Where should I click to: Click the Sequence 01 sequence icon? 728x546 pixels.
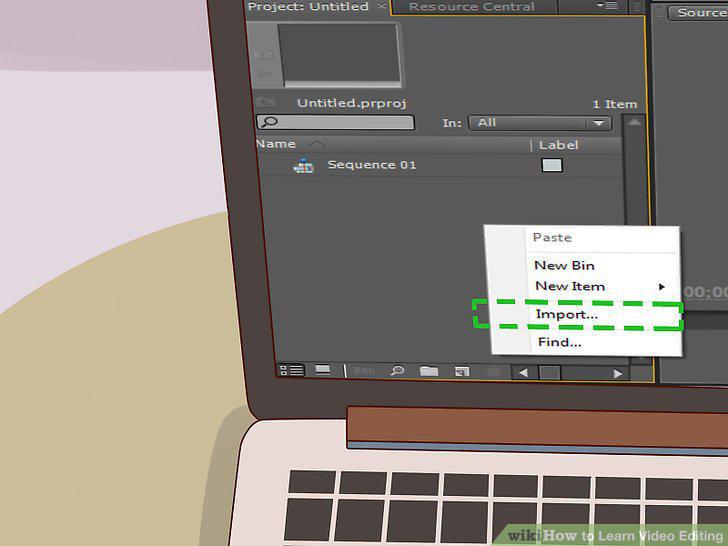tap(304, 166)
